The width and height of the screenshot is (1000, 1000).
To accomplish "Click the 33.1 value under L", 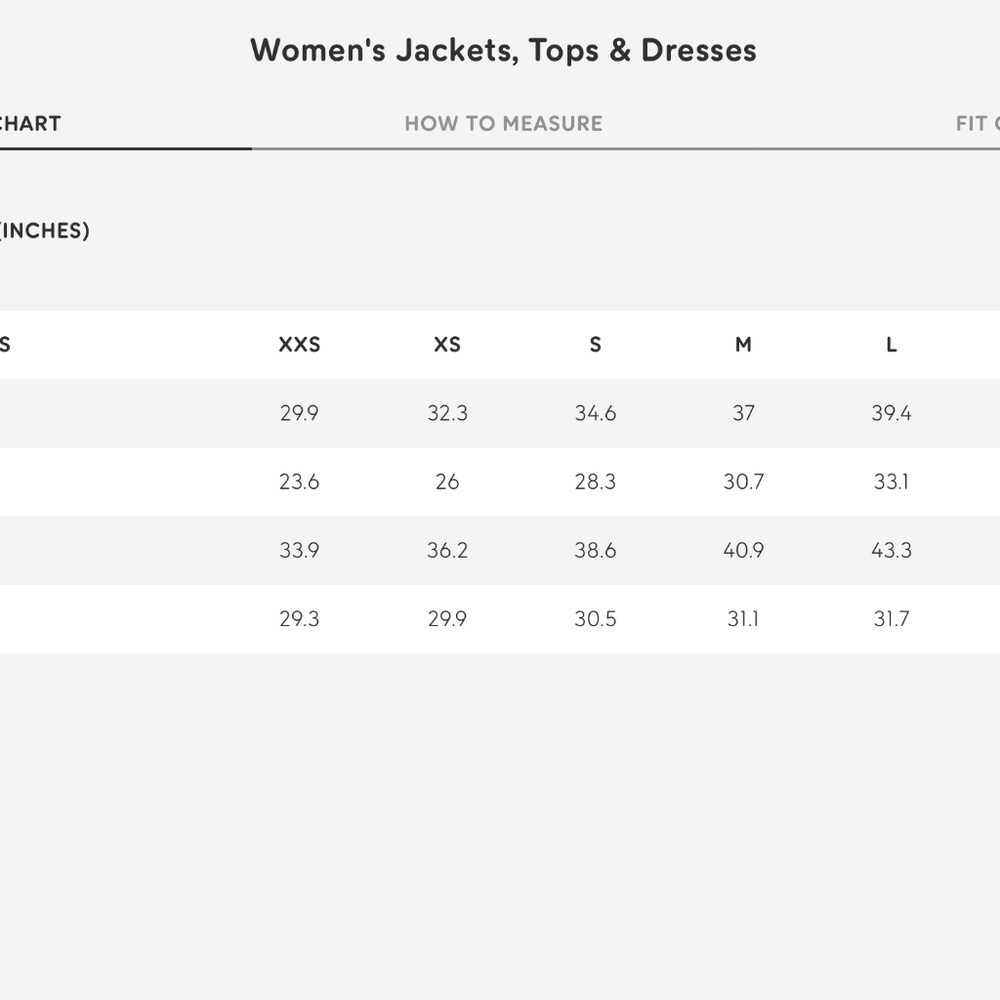I will (891, 482).
